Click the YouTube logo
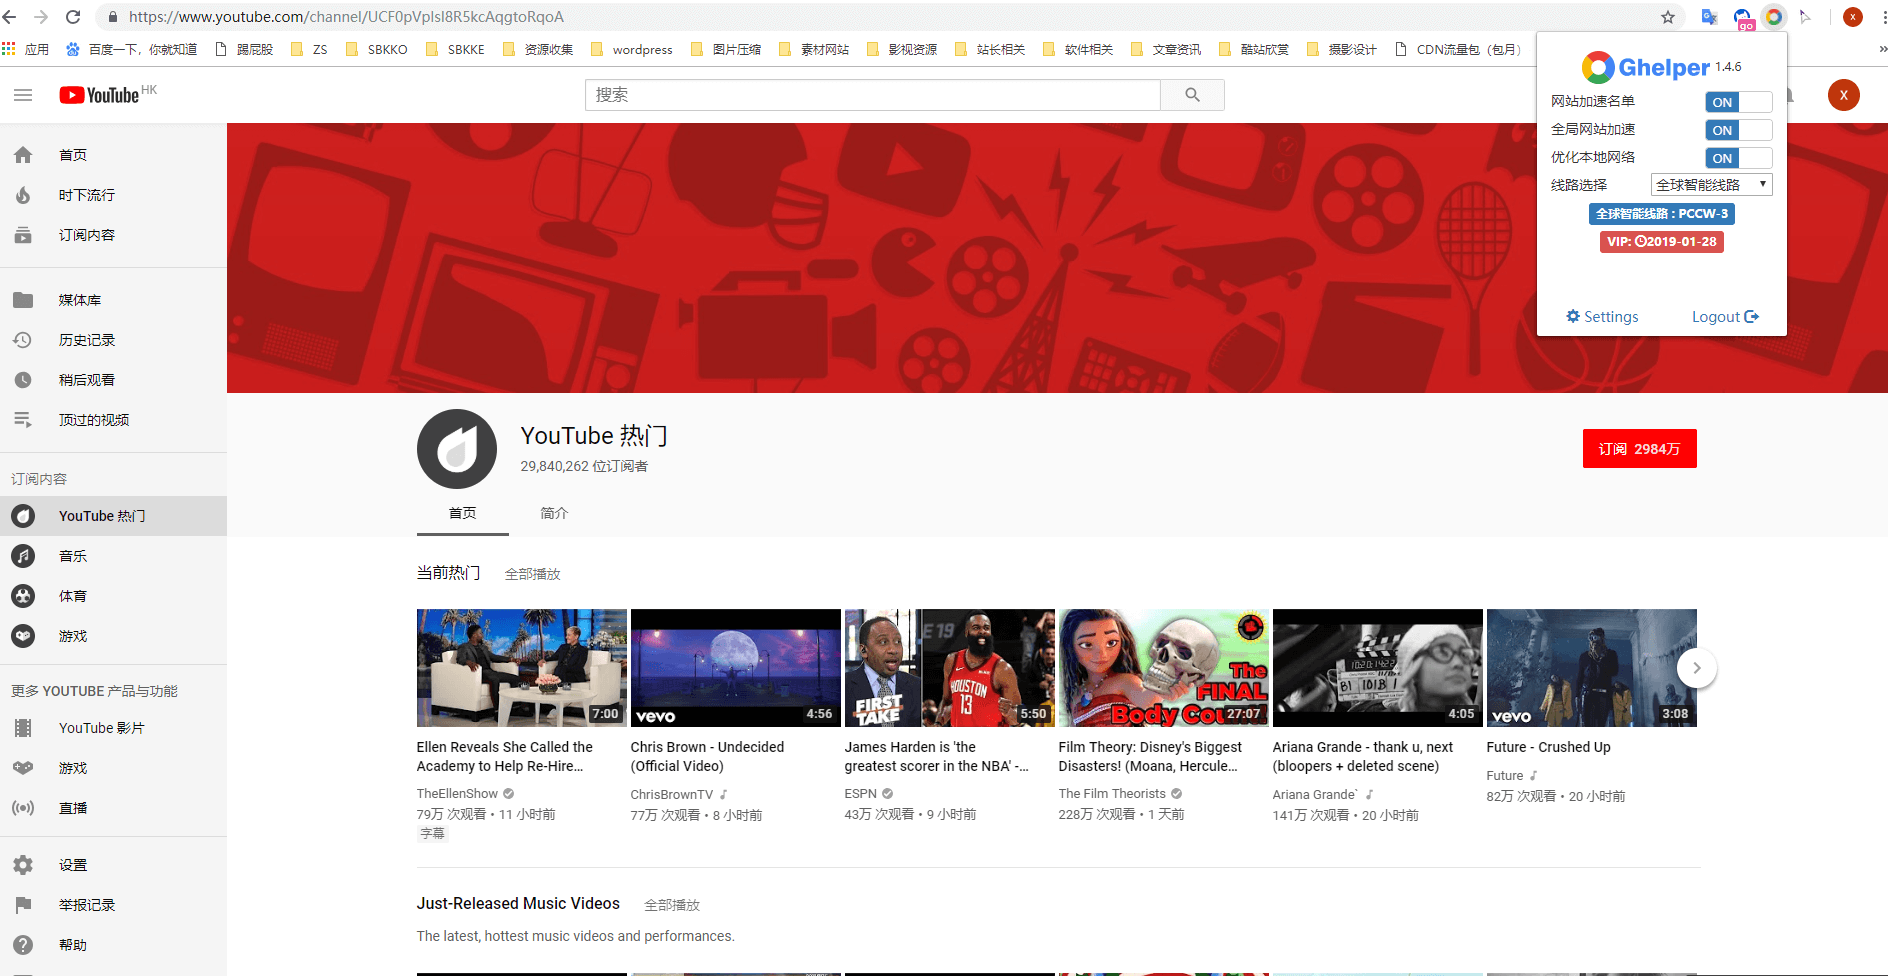The height and width of the screenshot is (976, 1888). (99, 95)
